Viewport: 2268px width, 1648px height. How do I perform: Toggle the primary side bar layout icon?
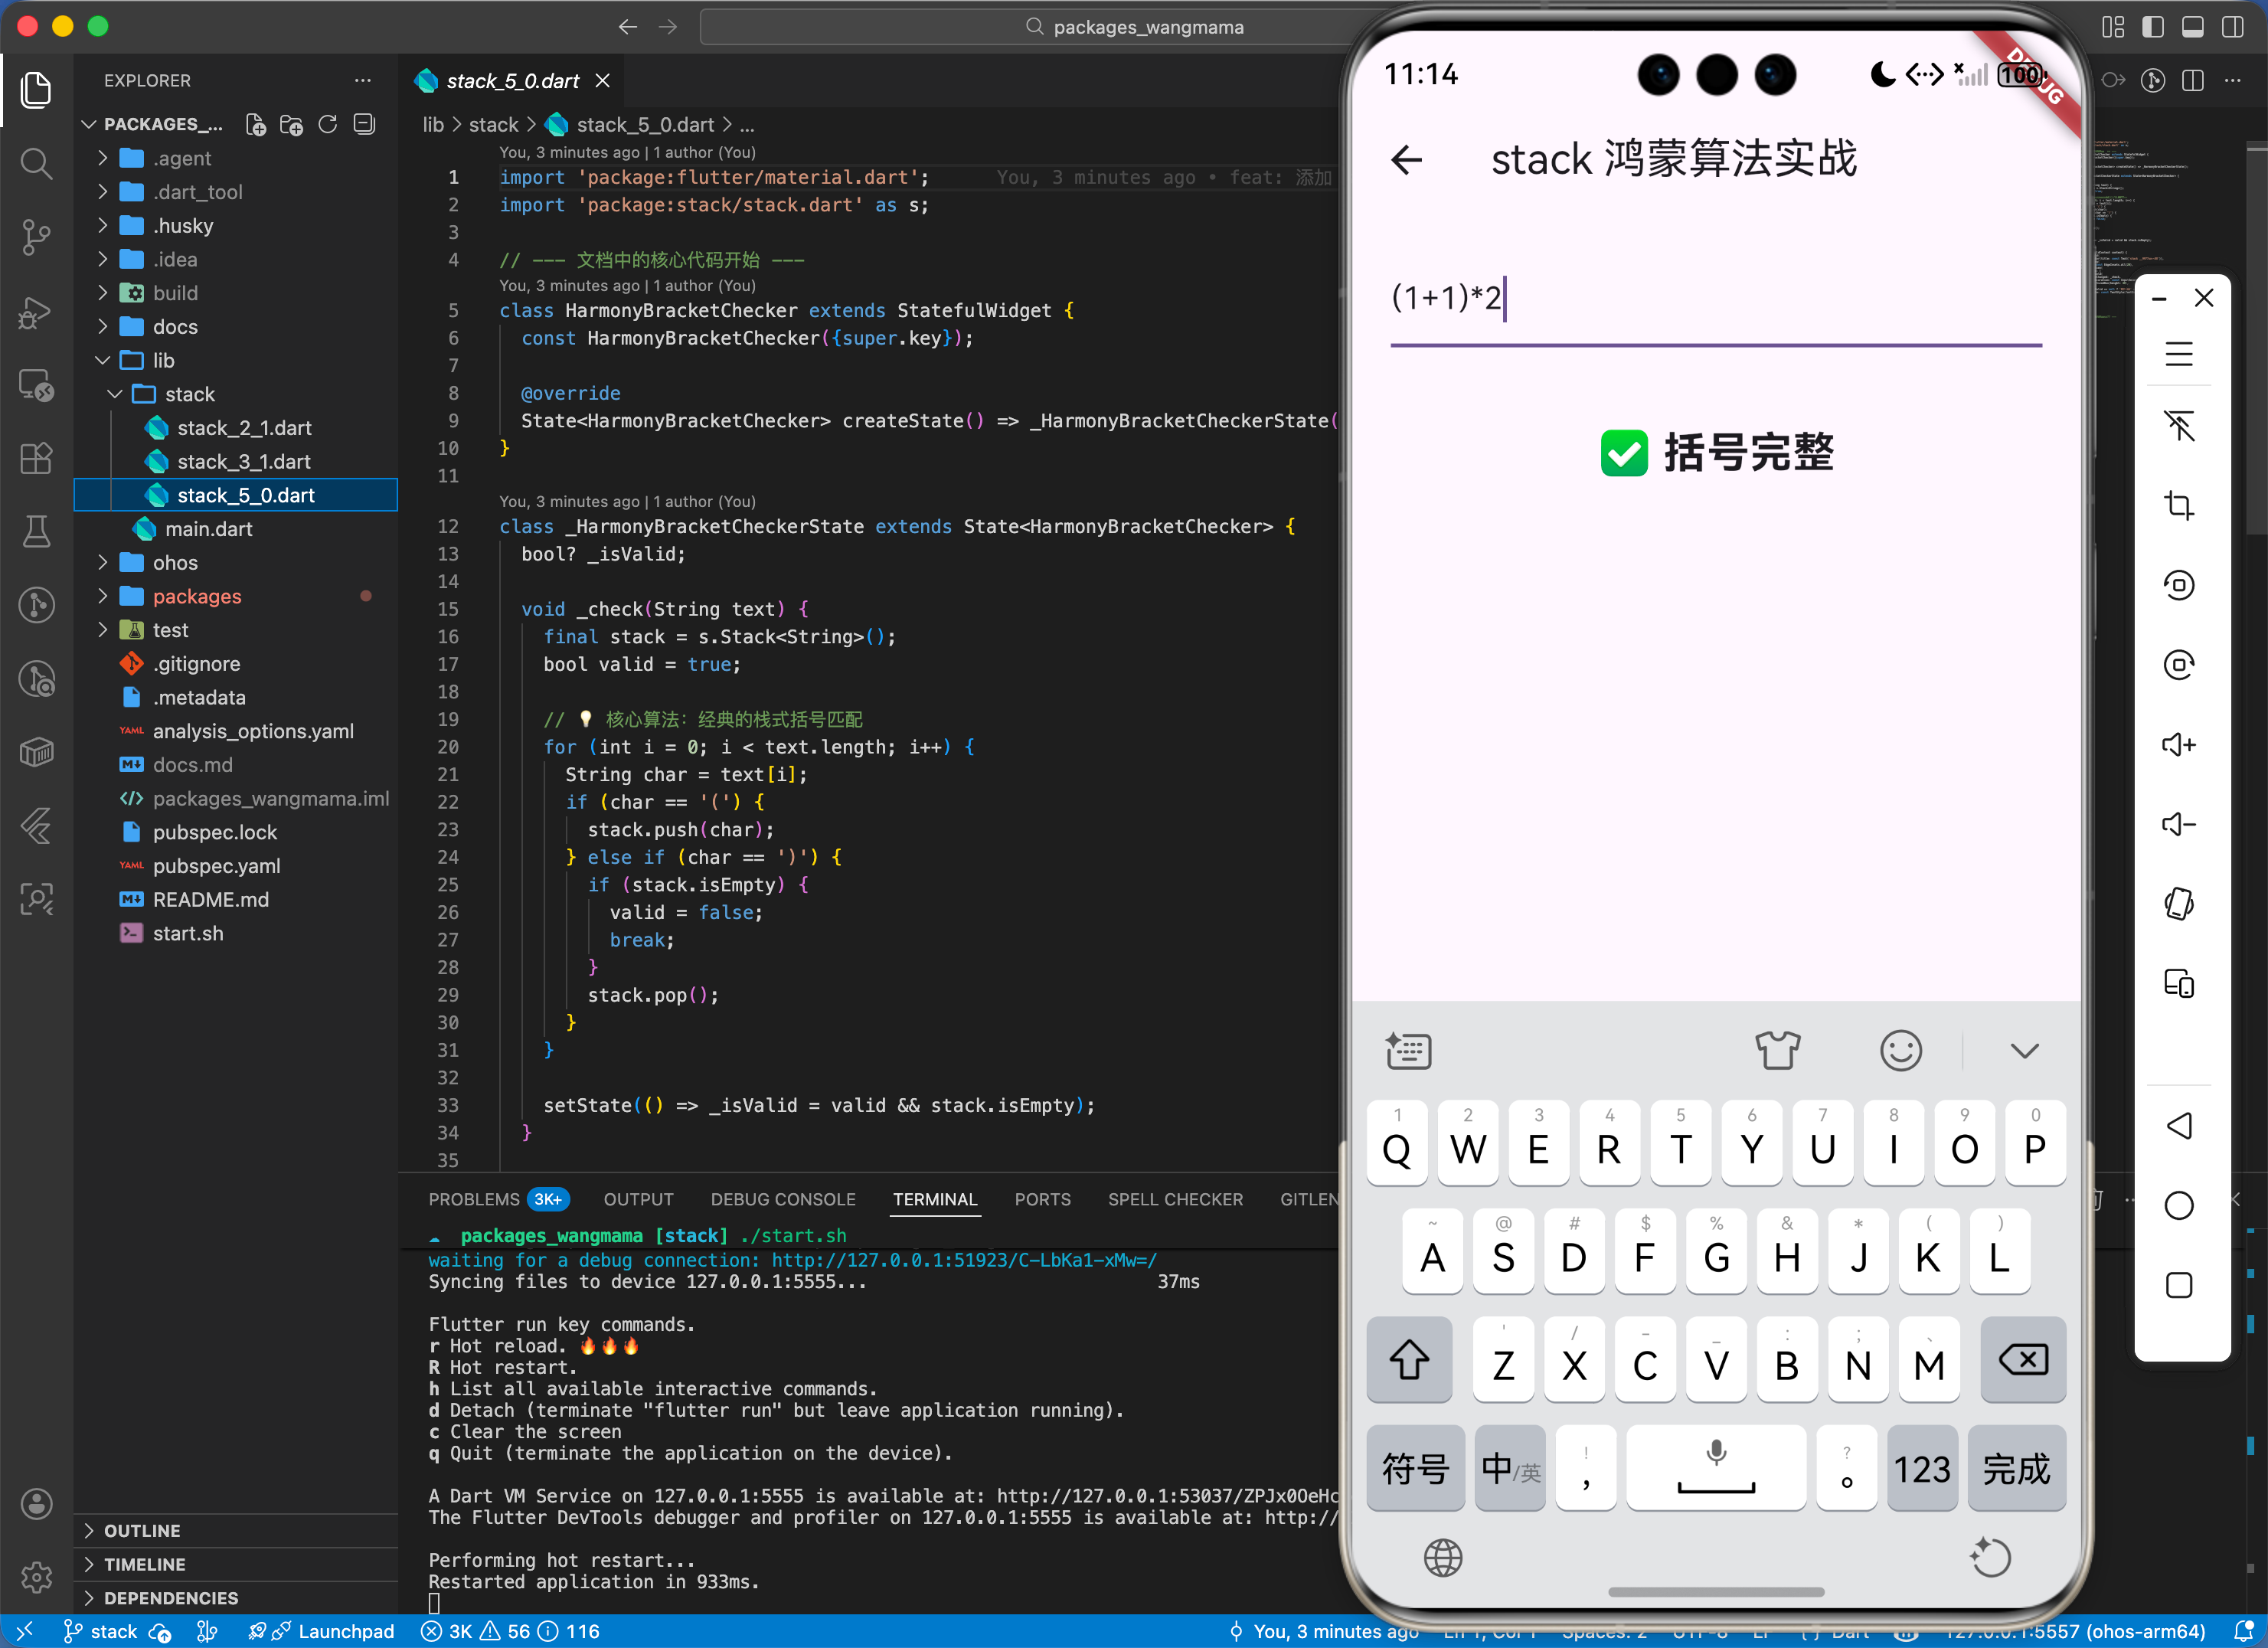[x=2153, y=27]
